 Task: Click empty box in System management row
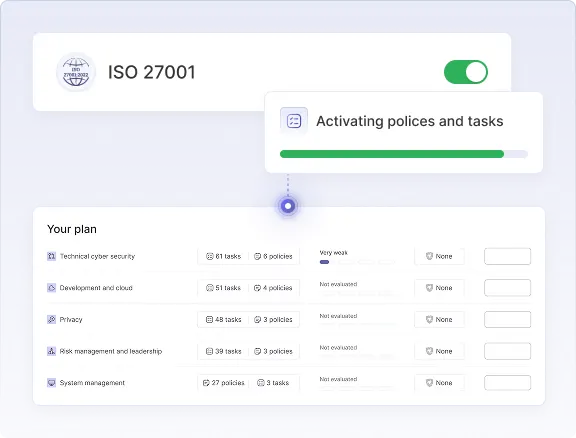pyautogui.click(x=507, y=383)
